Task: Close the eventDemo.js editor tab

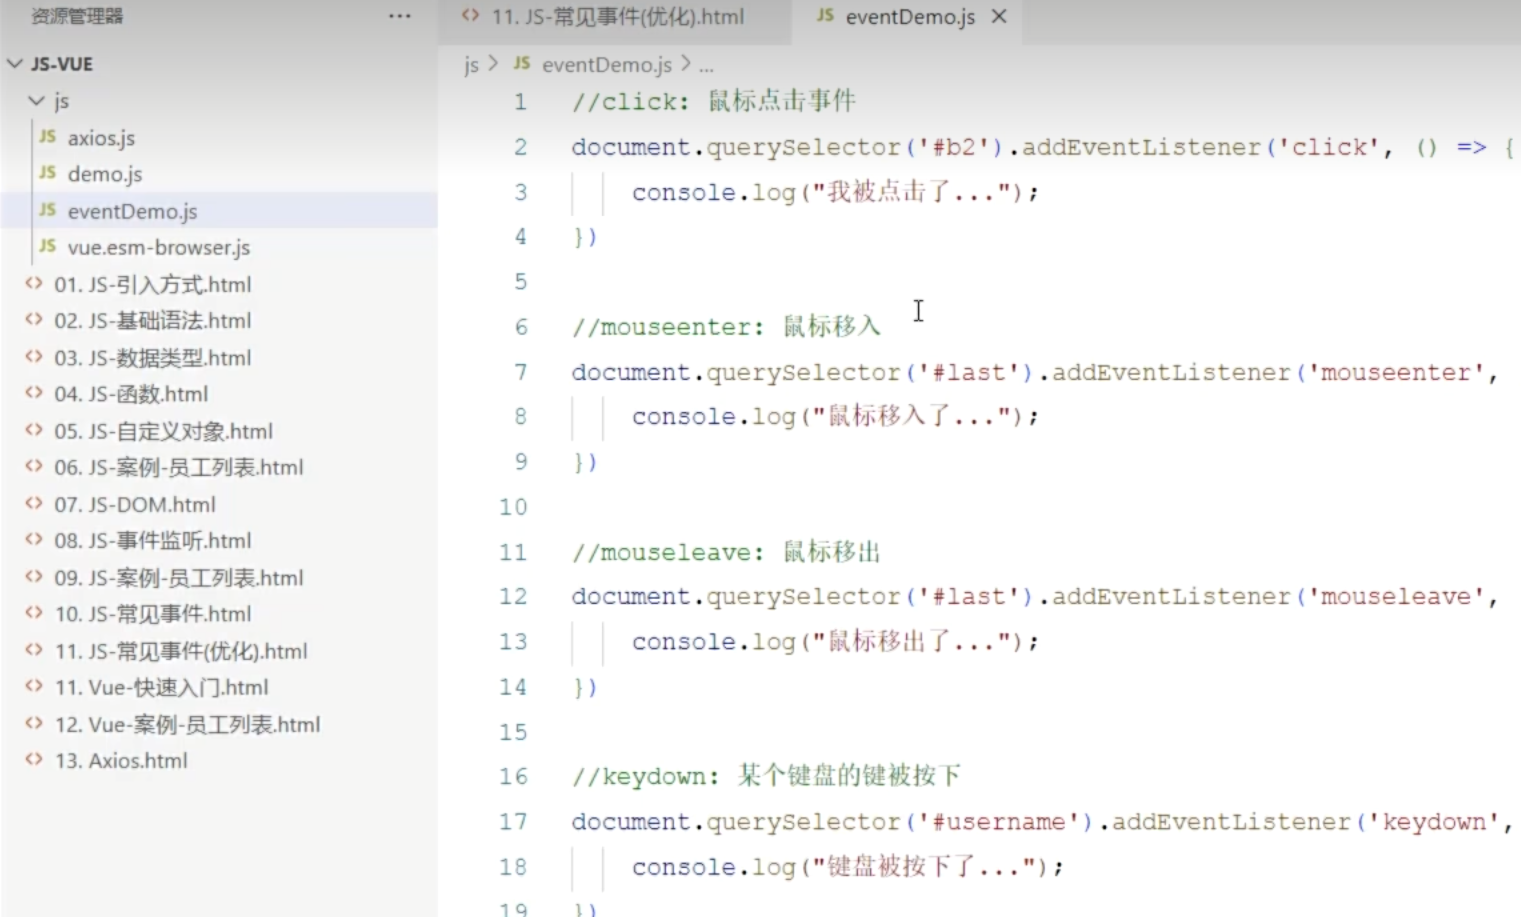Action: 998,17
